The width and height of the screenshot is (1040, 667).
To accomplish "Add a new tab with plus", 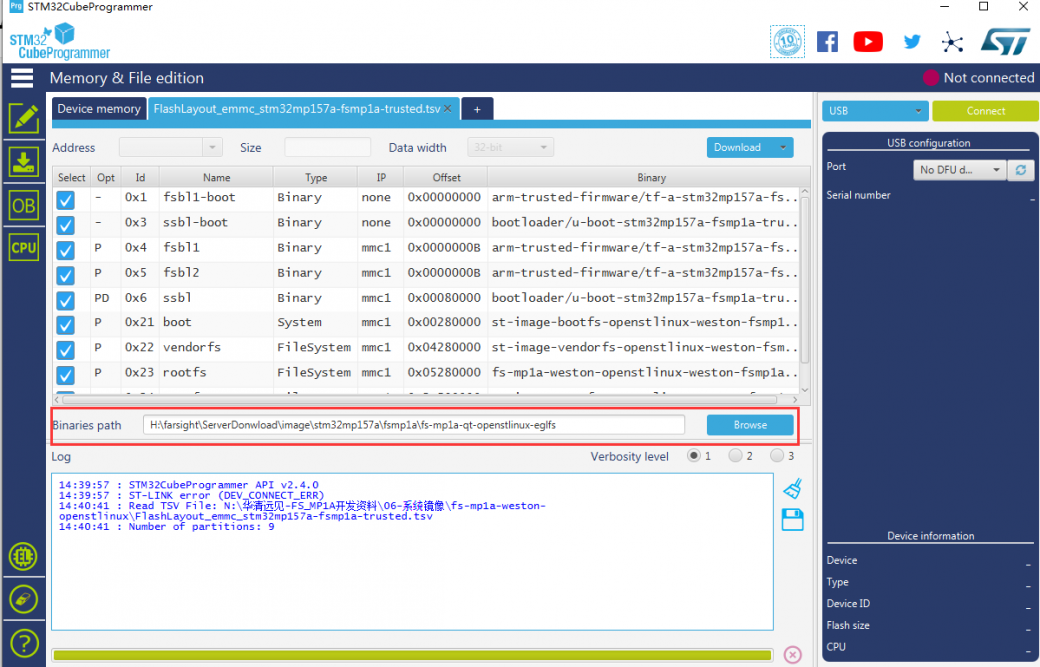I will pyautogui.click(x=477, y=109).
